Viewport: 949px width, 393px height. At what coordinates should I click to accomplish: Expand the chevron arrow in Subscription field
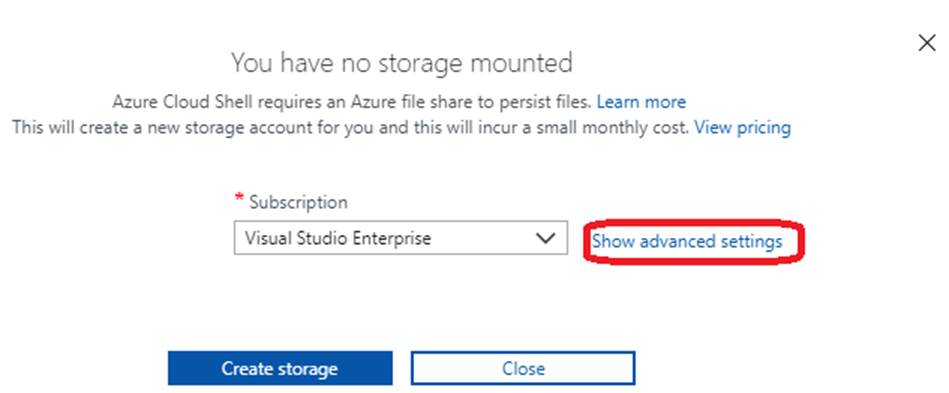545,238
